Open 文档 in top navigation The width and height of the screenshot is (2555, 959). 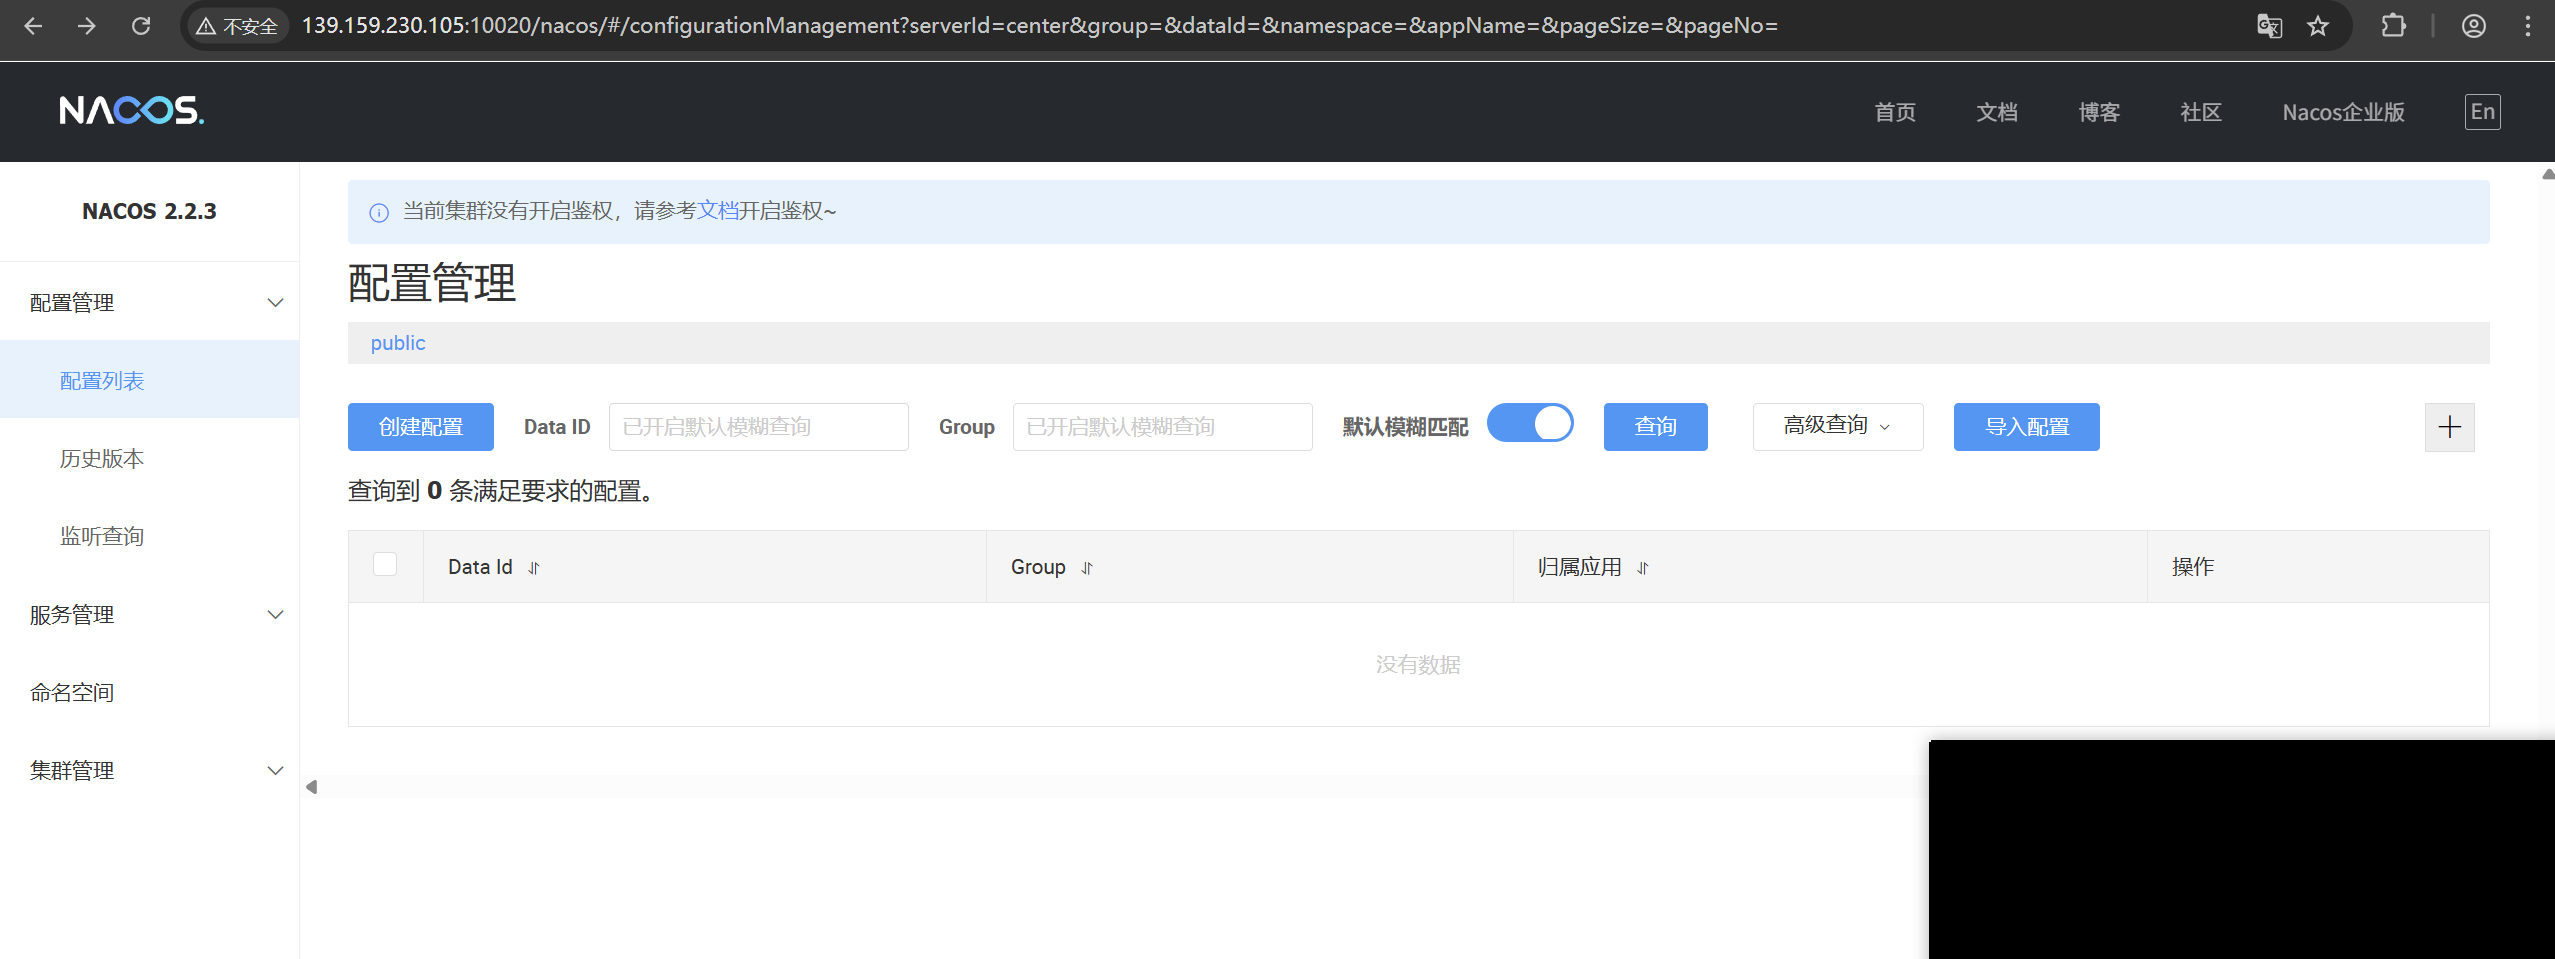coord(1997,112)
